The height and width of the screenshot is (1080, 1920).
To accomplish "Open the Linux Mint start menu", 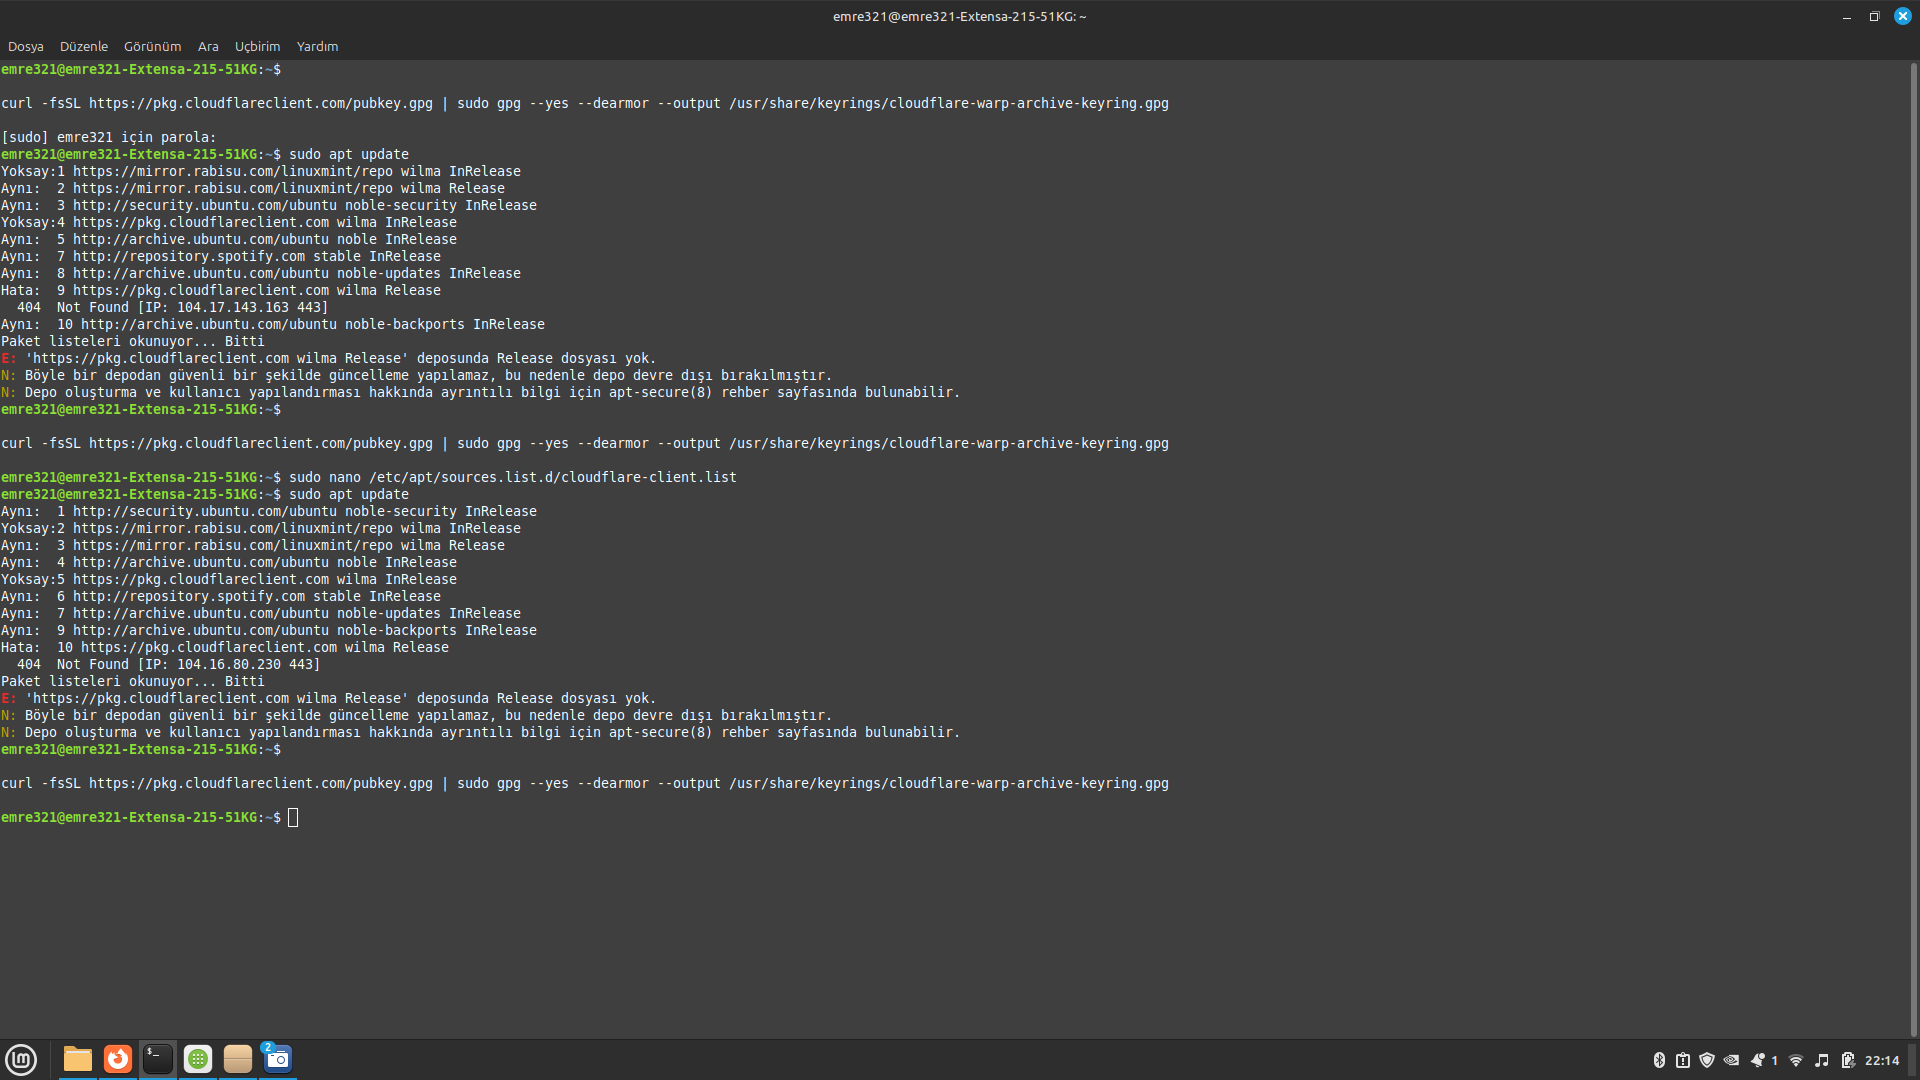I will click(x=21, y=1059).
